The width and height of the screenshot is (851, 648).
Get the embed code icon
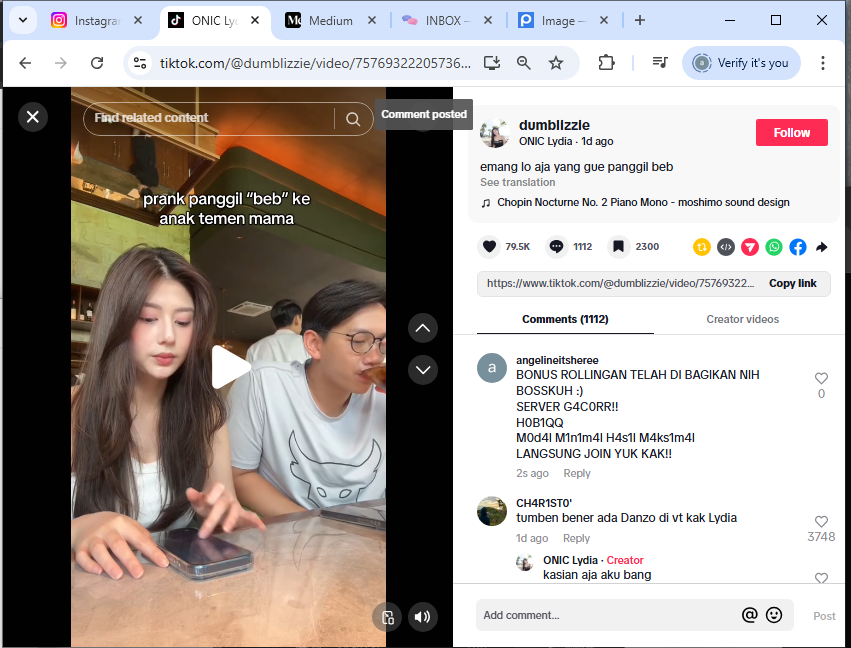(726, 247)
